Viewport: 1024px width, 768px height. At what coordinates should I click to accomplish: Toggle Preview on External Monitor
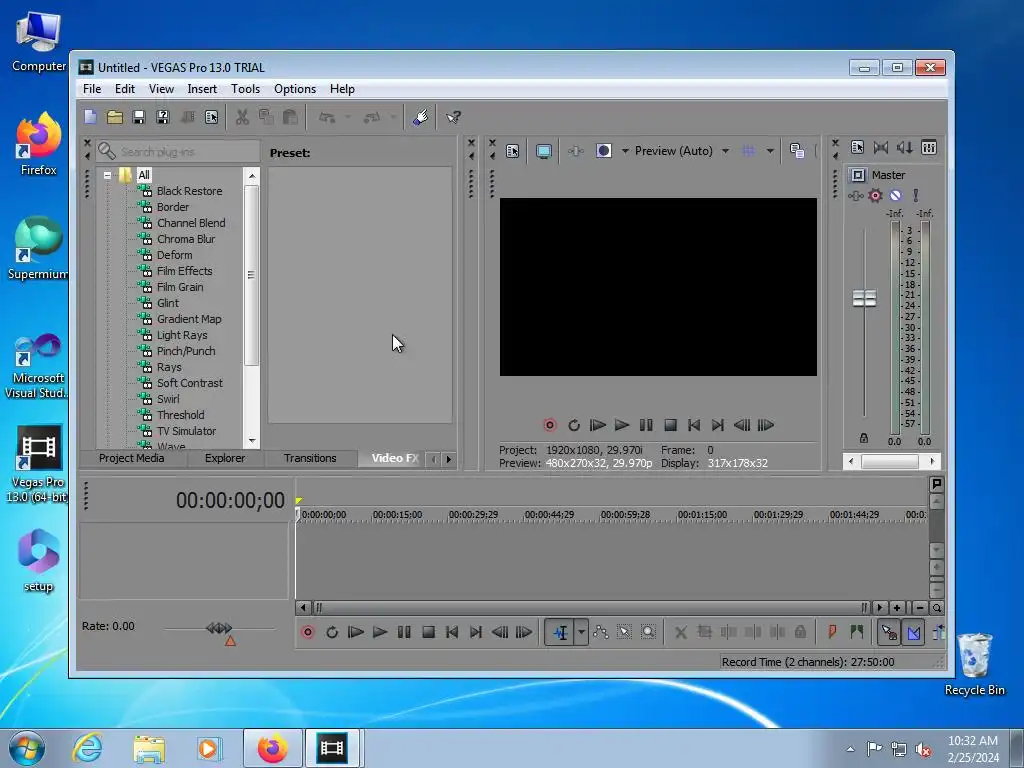(x=543, y=151)
